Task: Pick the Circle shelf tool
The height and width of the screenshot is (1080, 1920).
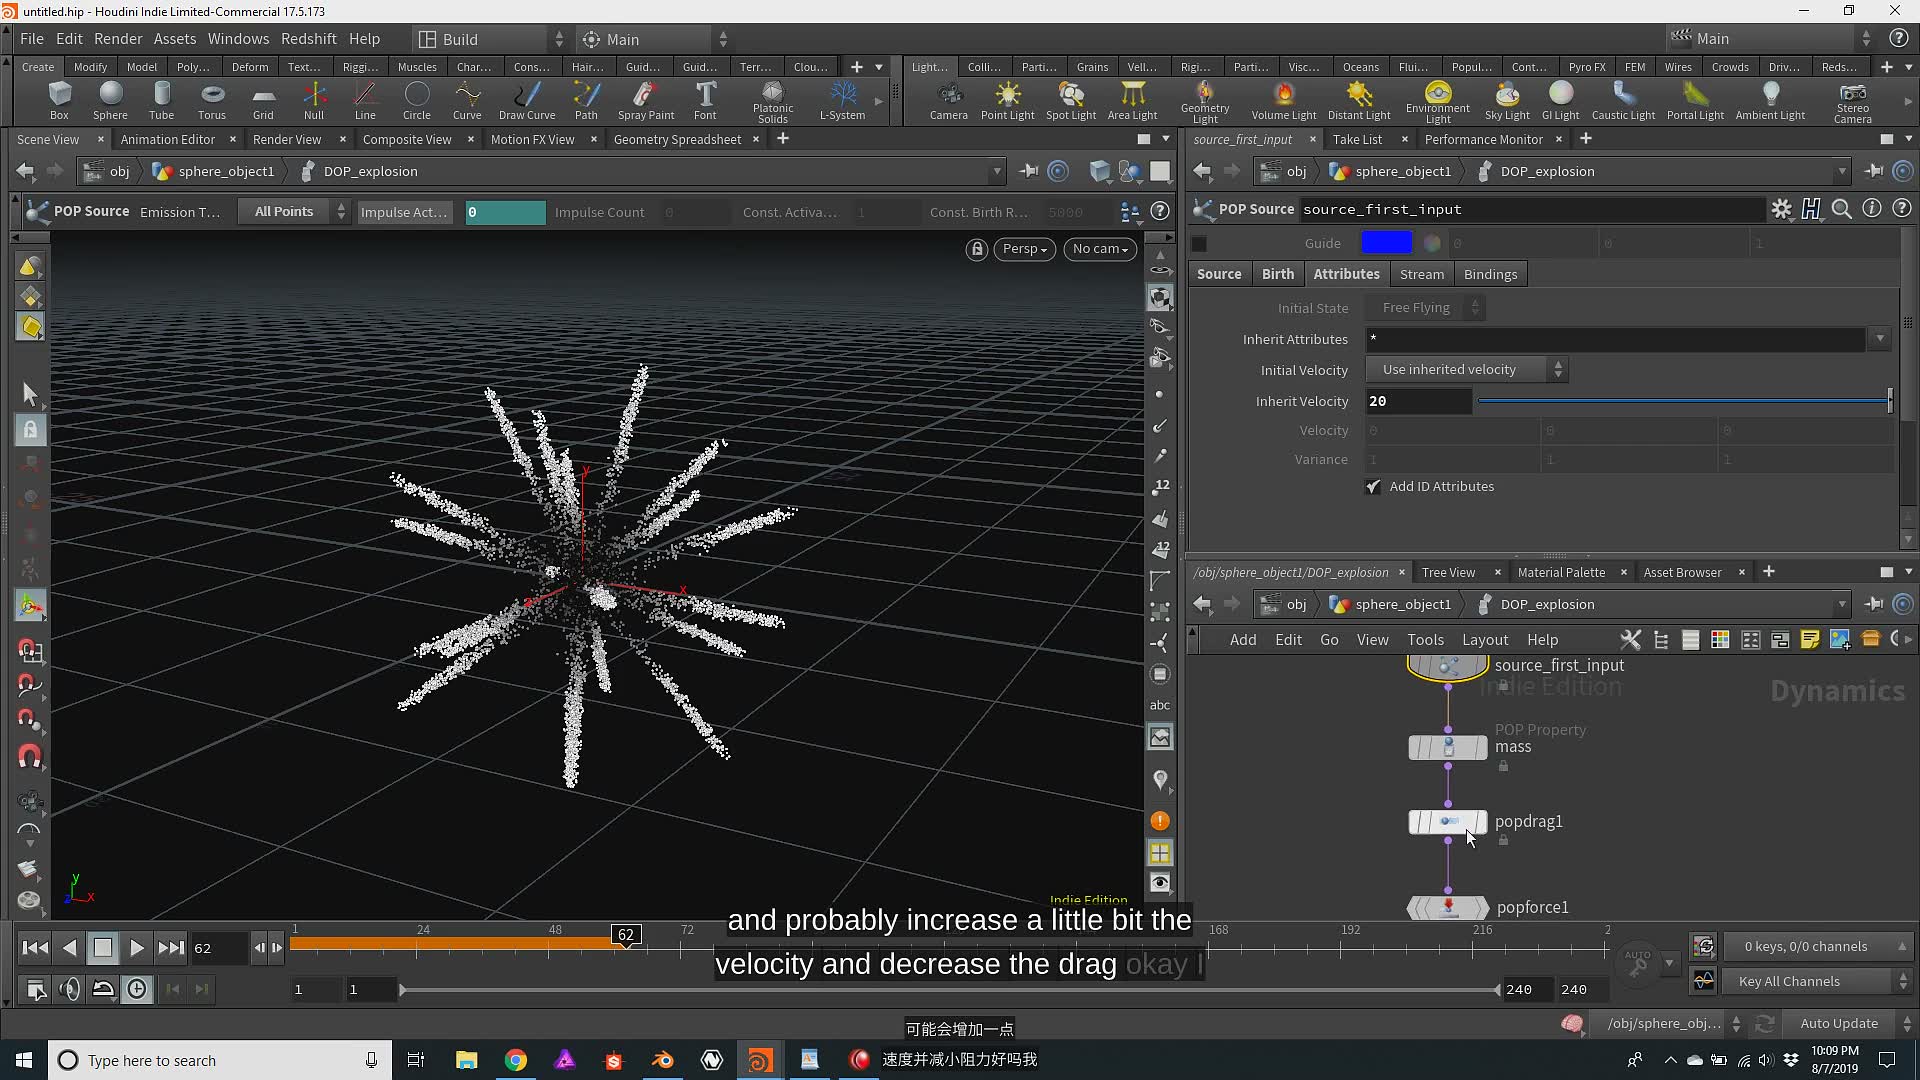Action: click(x=417, y=101)
